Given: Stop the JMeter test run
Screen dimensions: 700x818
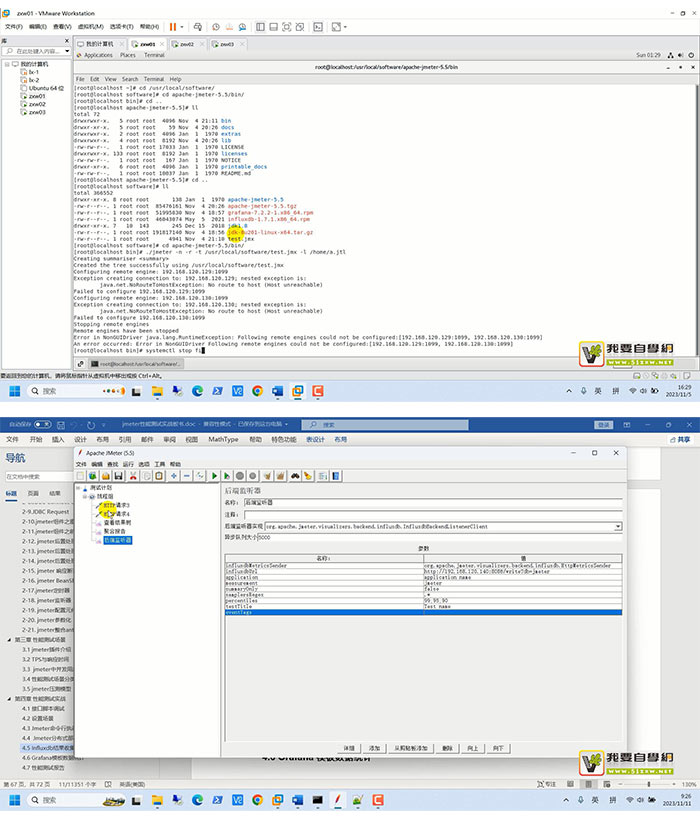Looking at the screenshot, I should click(x=240, y=476).
